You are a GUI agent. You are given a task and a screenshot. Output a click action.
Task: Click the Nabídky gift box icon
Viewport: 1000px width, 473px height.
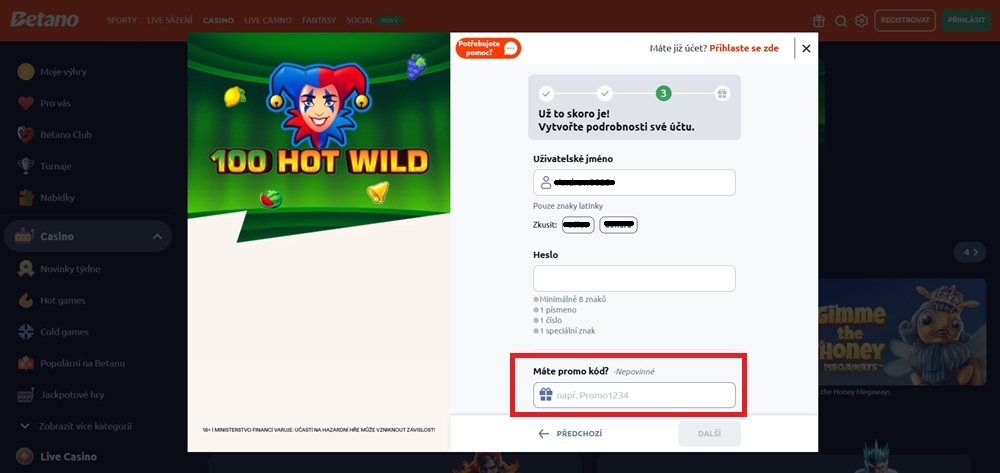point(26,198)
